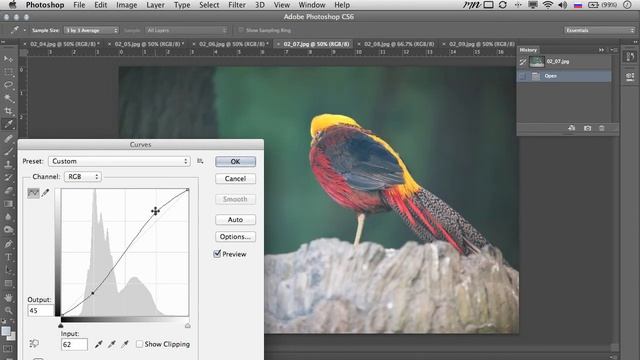Select the Hand tool

point(8,298)
